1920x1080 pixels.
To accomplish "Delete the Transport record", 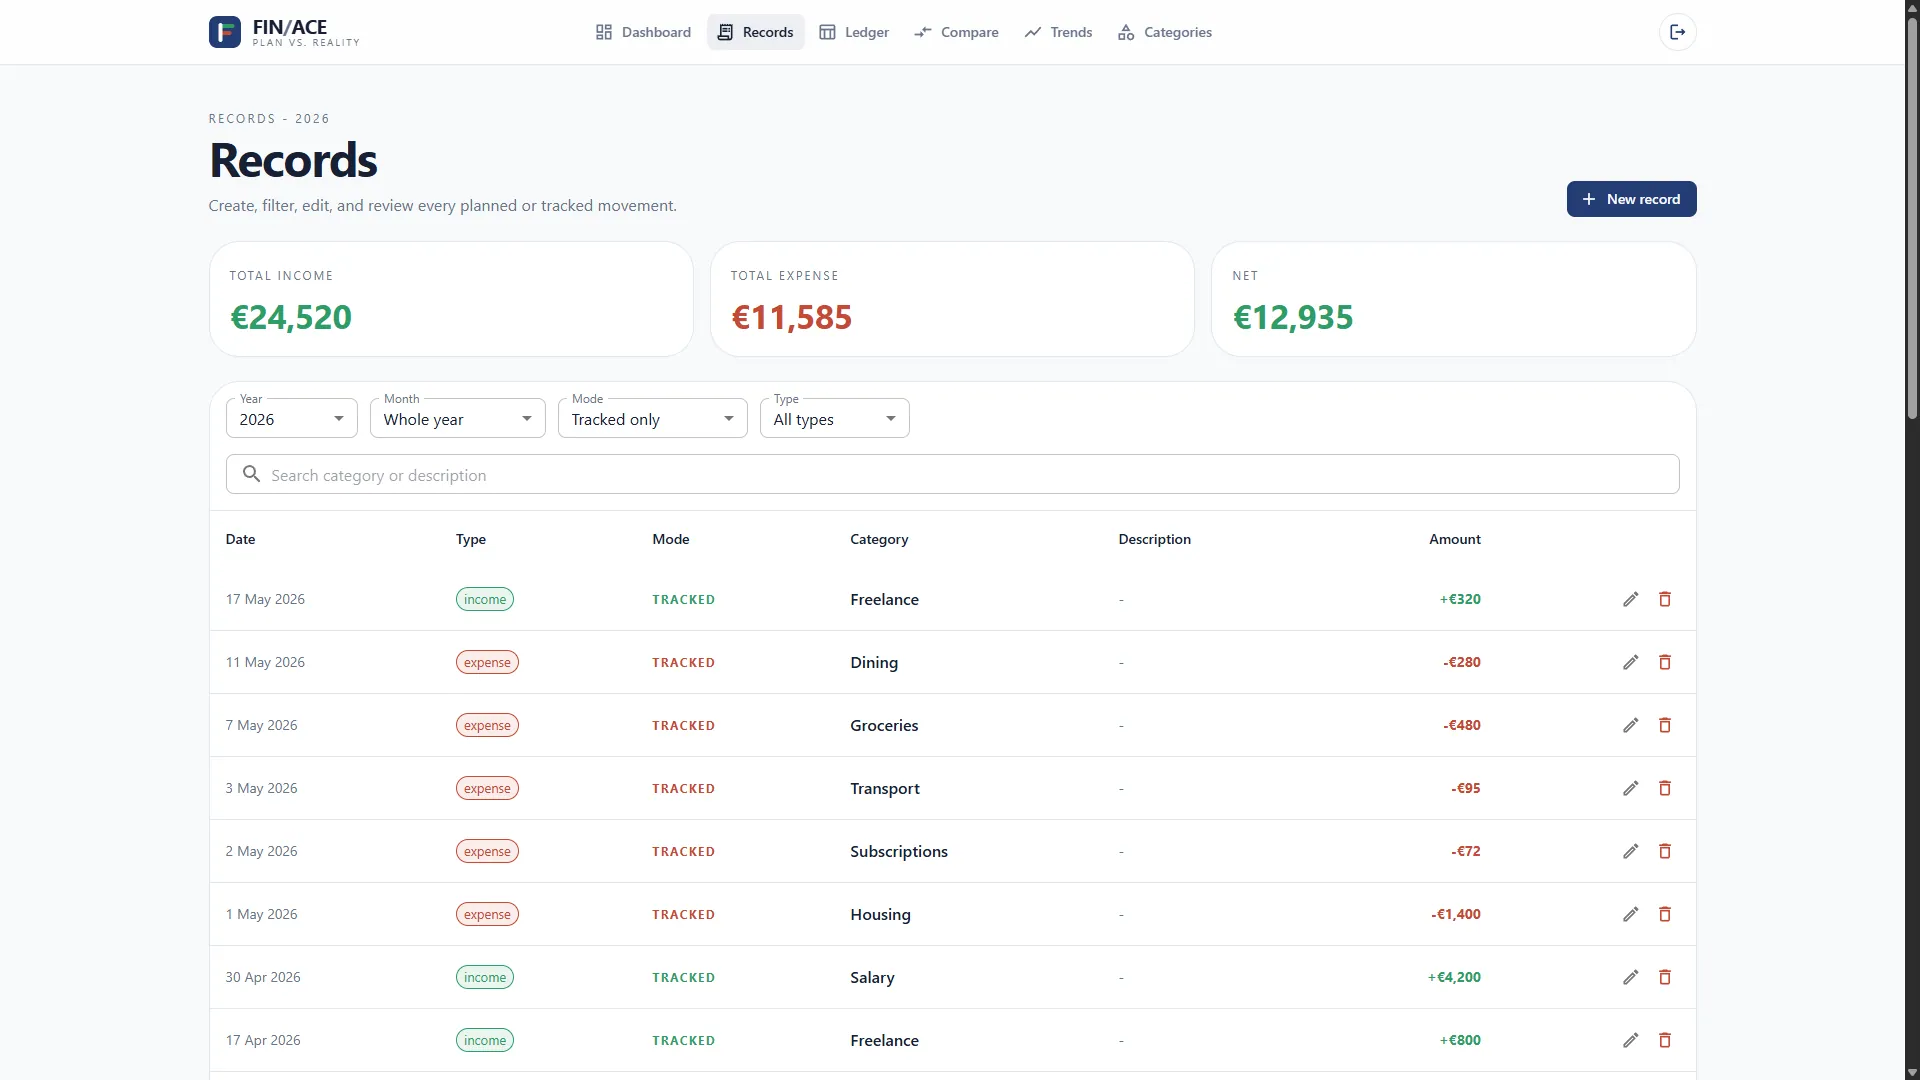I will click(1665, 788).
